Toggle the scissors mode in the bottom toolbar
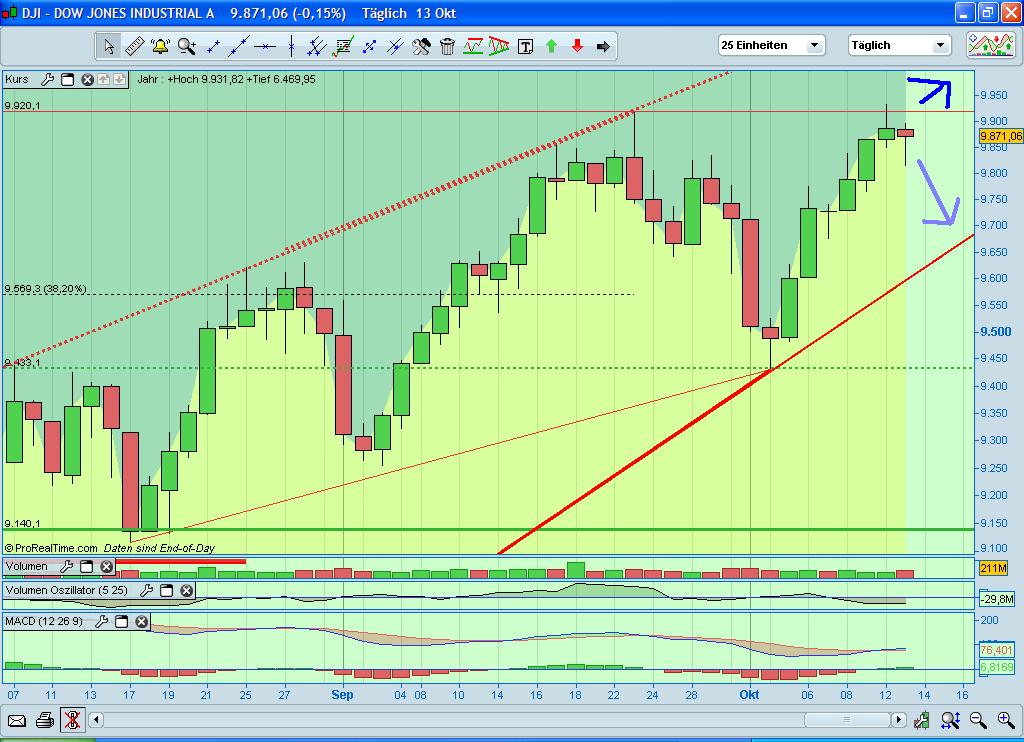The image size is (1024, 742). click(72, 719)
